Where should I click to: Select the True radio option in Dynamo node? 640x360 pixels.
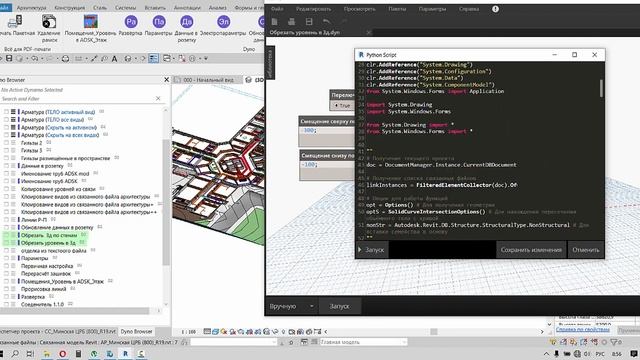[336, 105]
